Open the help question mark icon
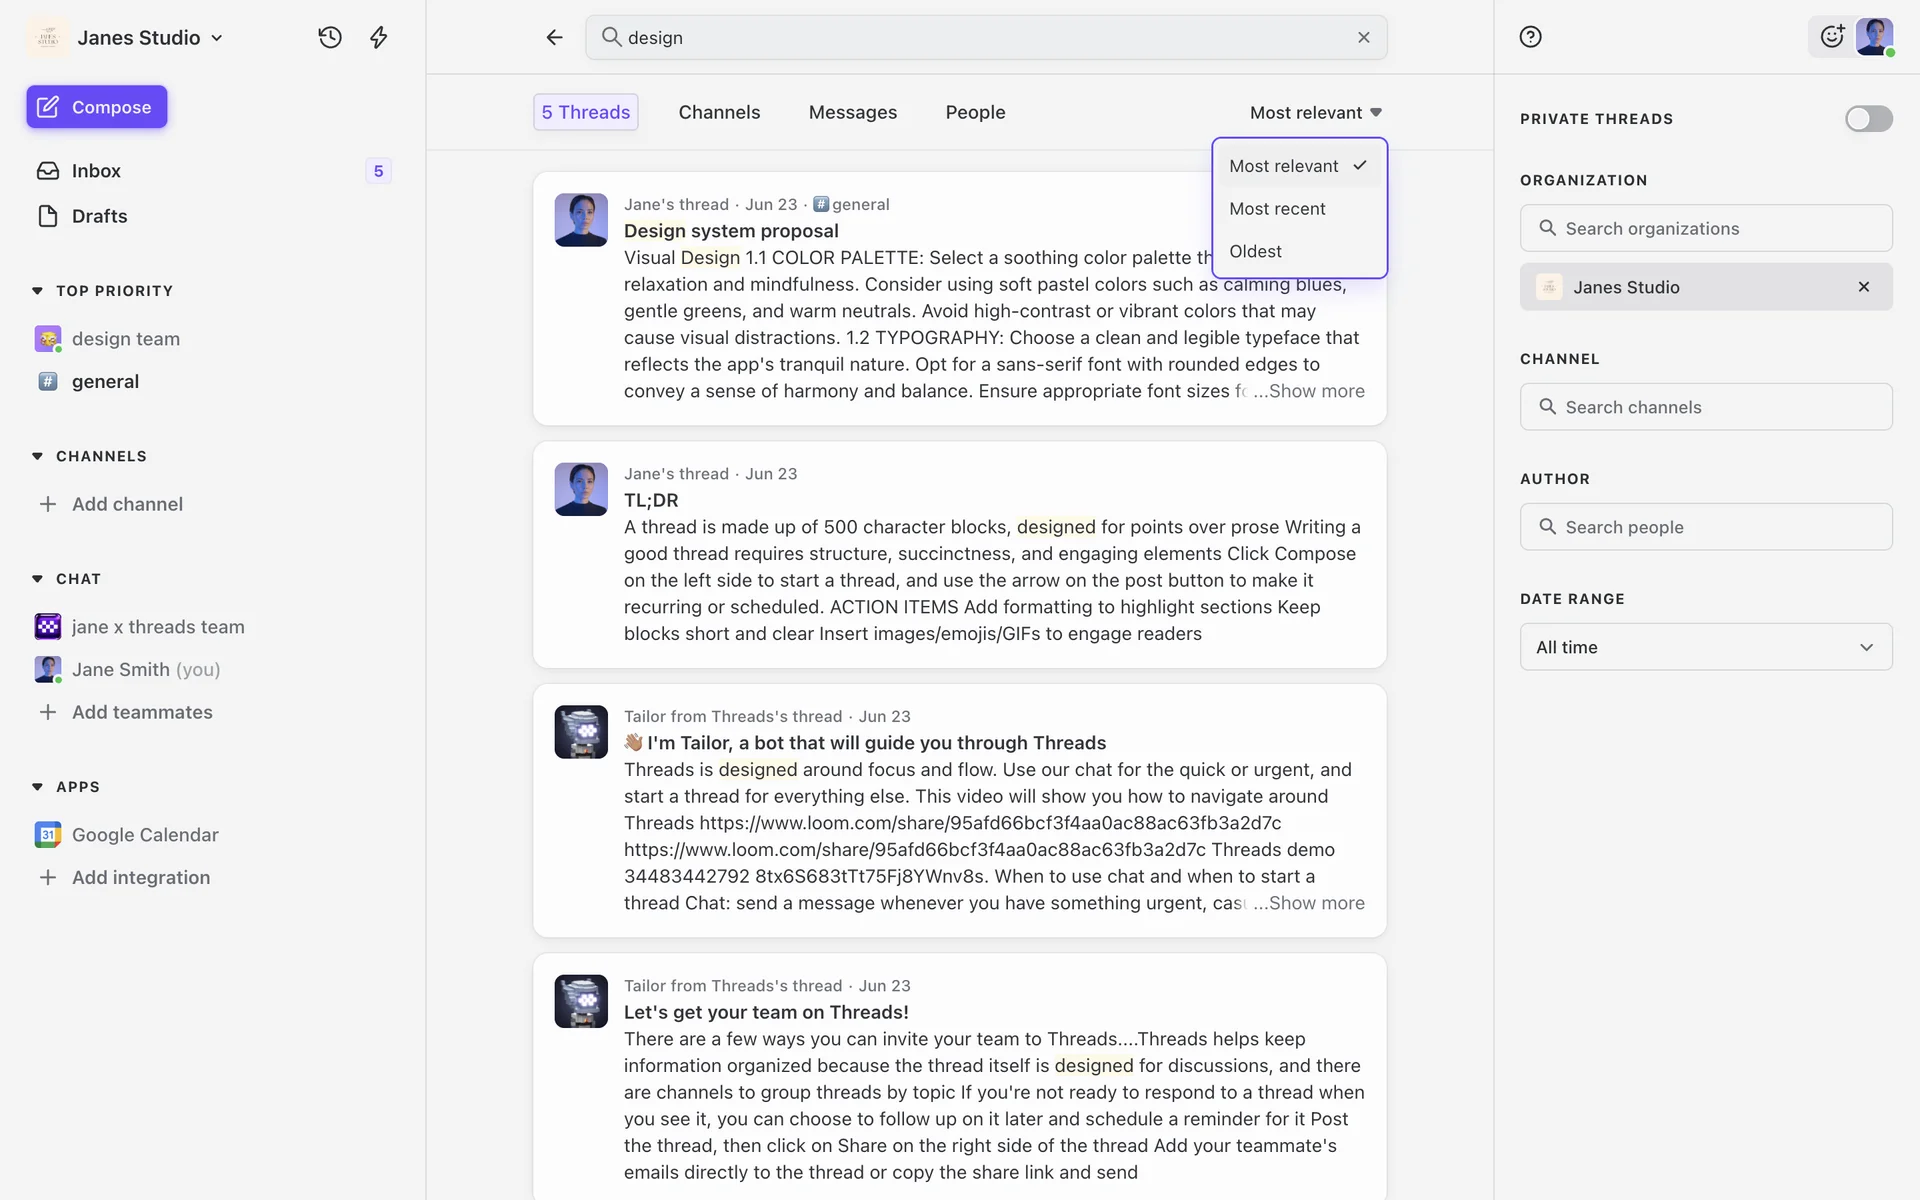Viewport: 1920px width, 1200px height. 1530,37
